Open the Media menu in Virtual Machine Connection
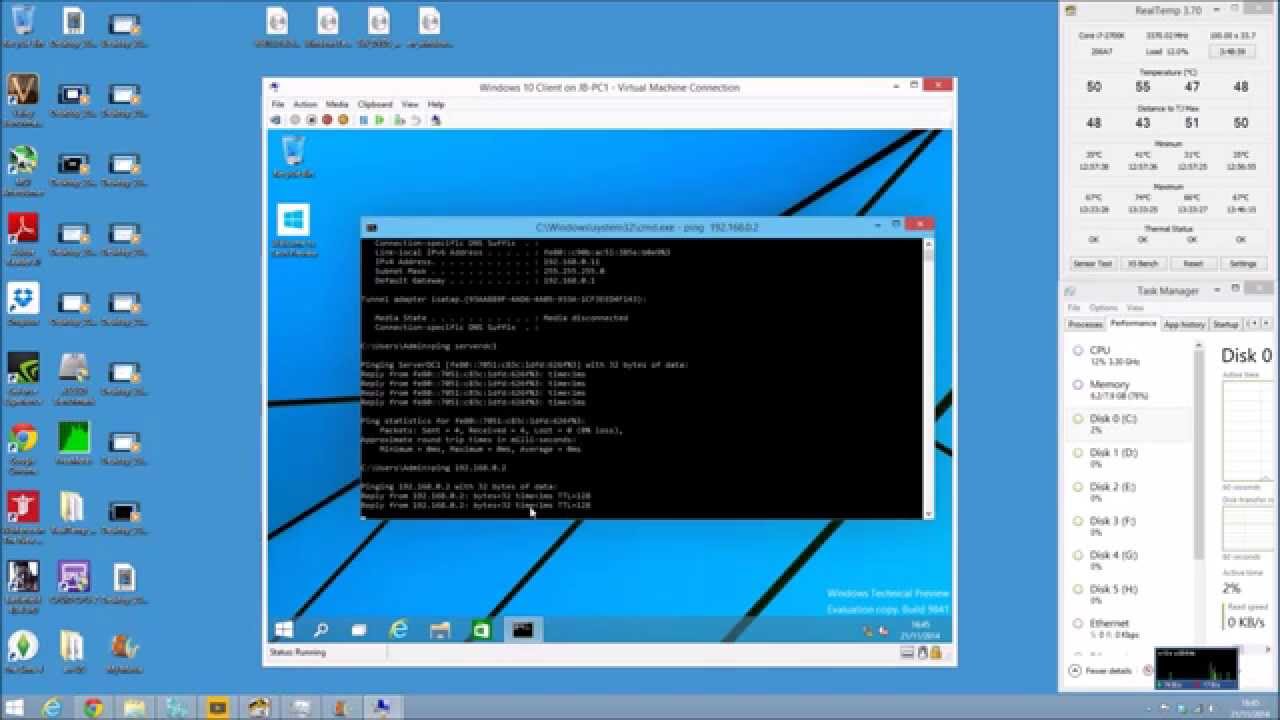This screenshot has height=720, width=1280. tap(337, 104)
